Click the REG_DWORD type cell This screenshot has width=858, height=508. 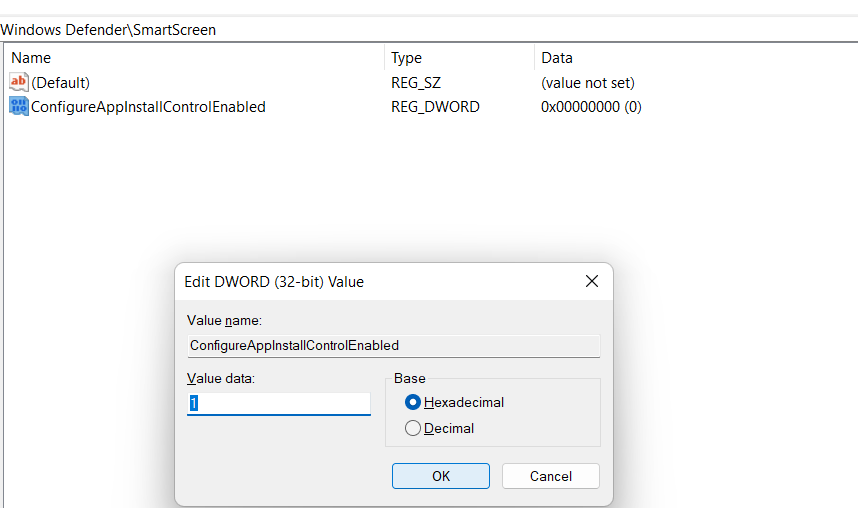coord(435,106)
